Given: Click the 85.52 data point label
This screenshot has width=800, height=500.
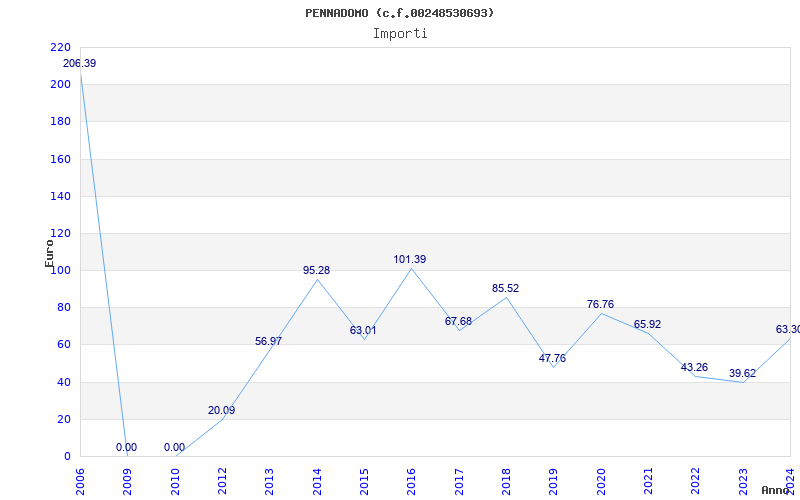Looking at the screenshot, I should 506,288.
